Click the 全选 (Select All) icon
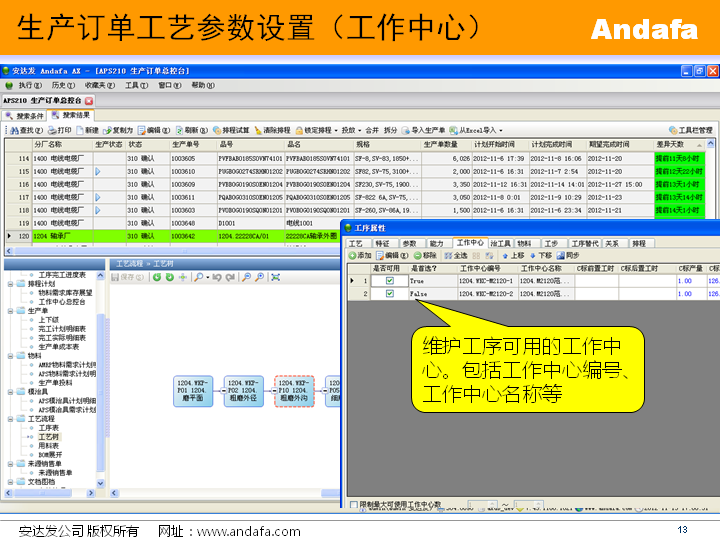Viewport: 720px width, 540px height. coord(460,256)
